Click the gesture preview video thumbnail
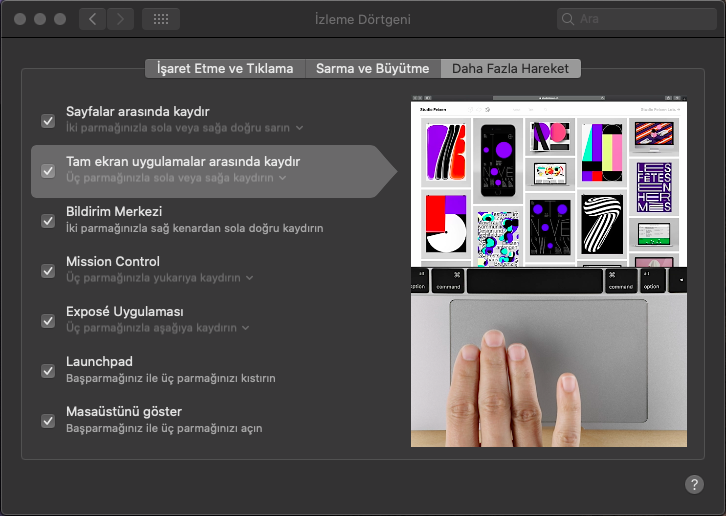 [x=549, y=271]
